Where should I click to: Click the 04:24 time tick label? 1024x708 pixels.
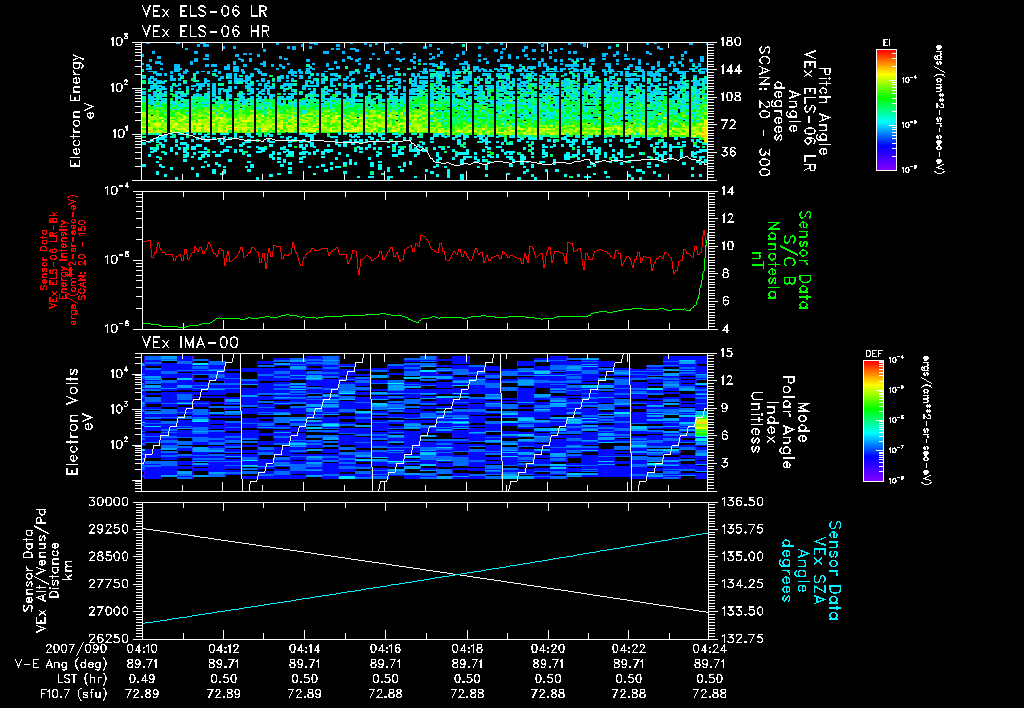(x=710, y=649)
